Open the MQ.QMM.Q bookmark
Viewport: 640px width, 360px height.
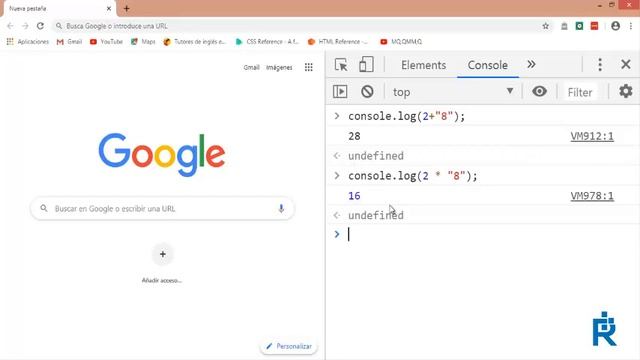[x=401, y=42]
